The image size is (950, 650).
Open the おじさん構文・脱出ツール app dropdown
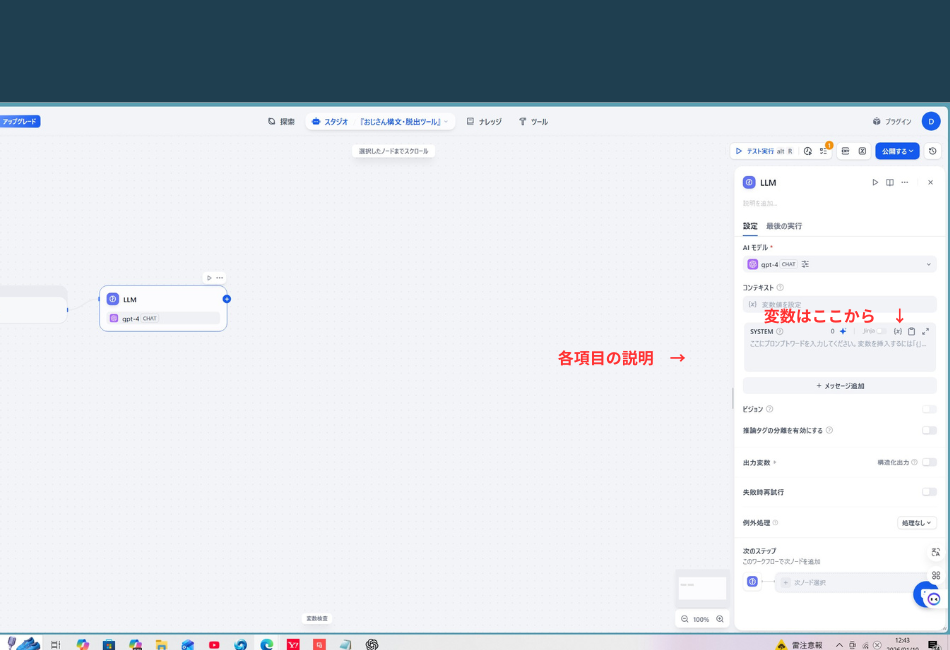click(x=400, y=121)
